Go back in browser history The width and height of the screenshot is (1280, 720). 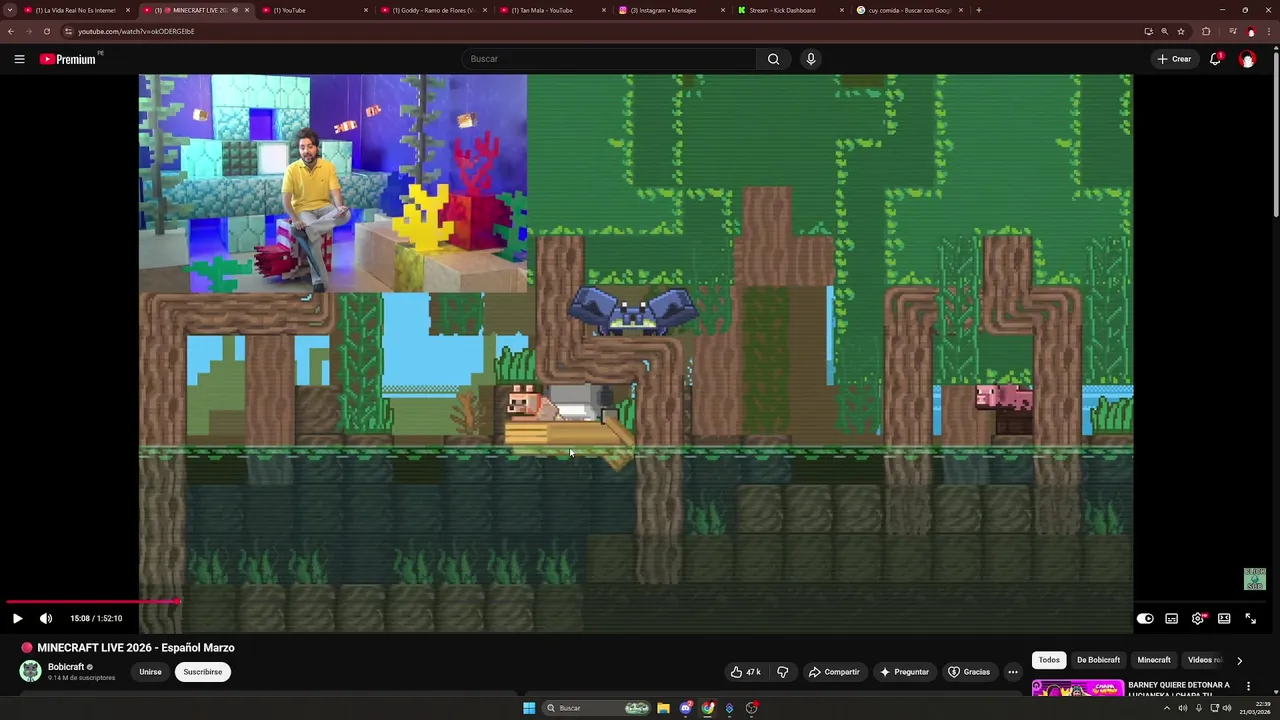(11, 31)
